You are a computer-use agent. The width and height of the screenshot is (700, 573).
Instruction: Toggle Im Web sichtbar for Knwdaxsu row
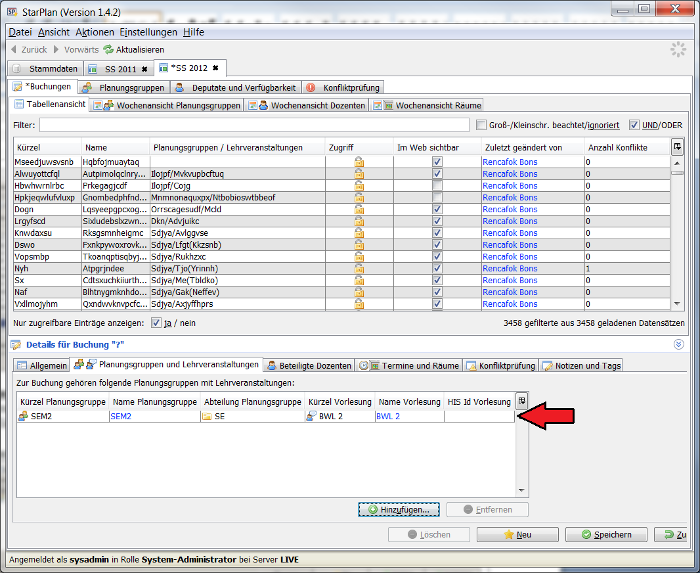pos(438,233)
